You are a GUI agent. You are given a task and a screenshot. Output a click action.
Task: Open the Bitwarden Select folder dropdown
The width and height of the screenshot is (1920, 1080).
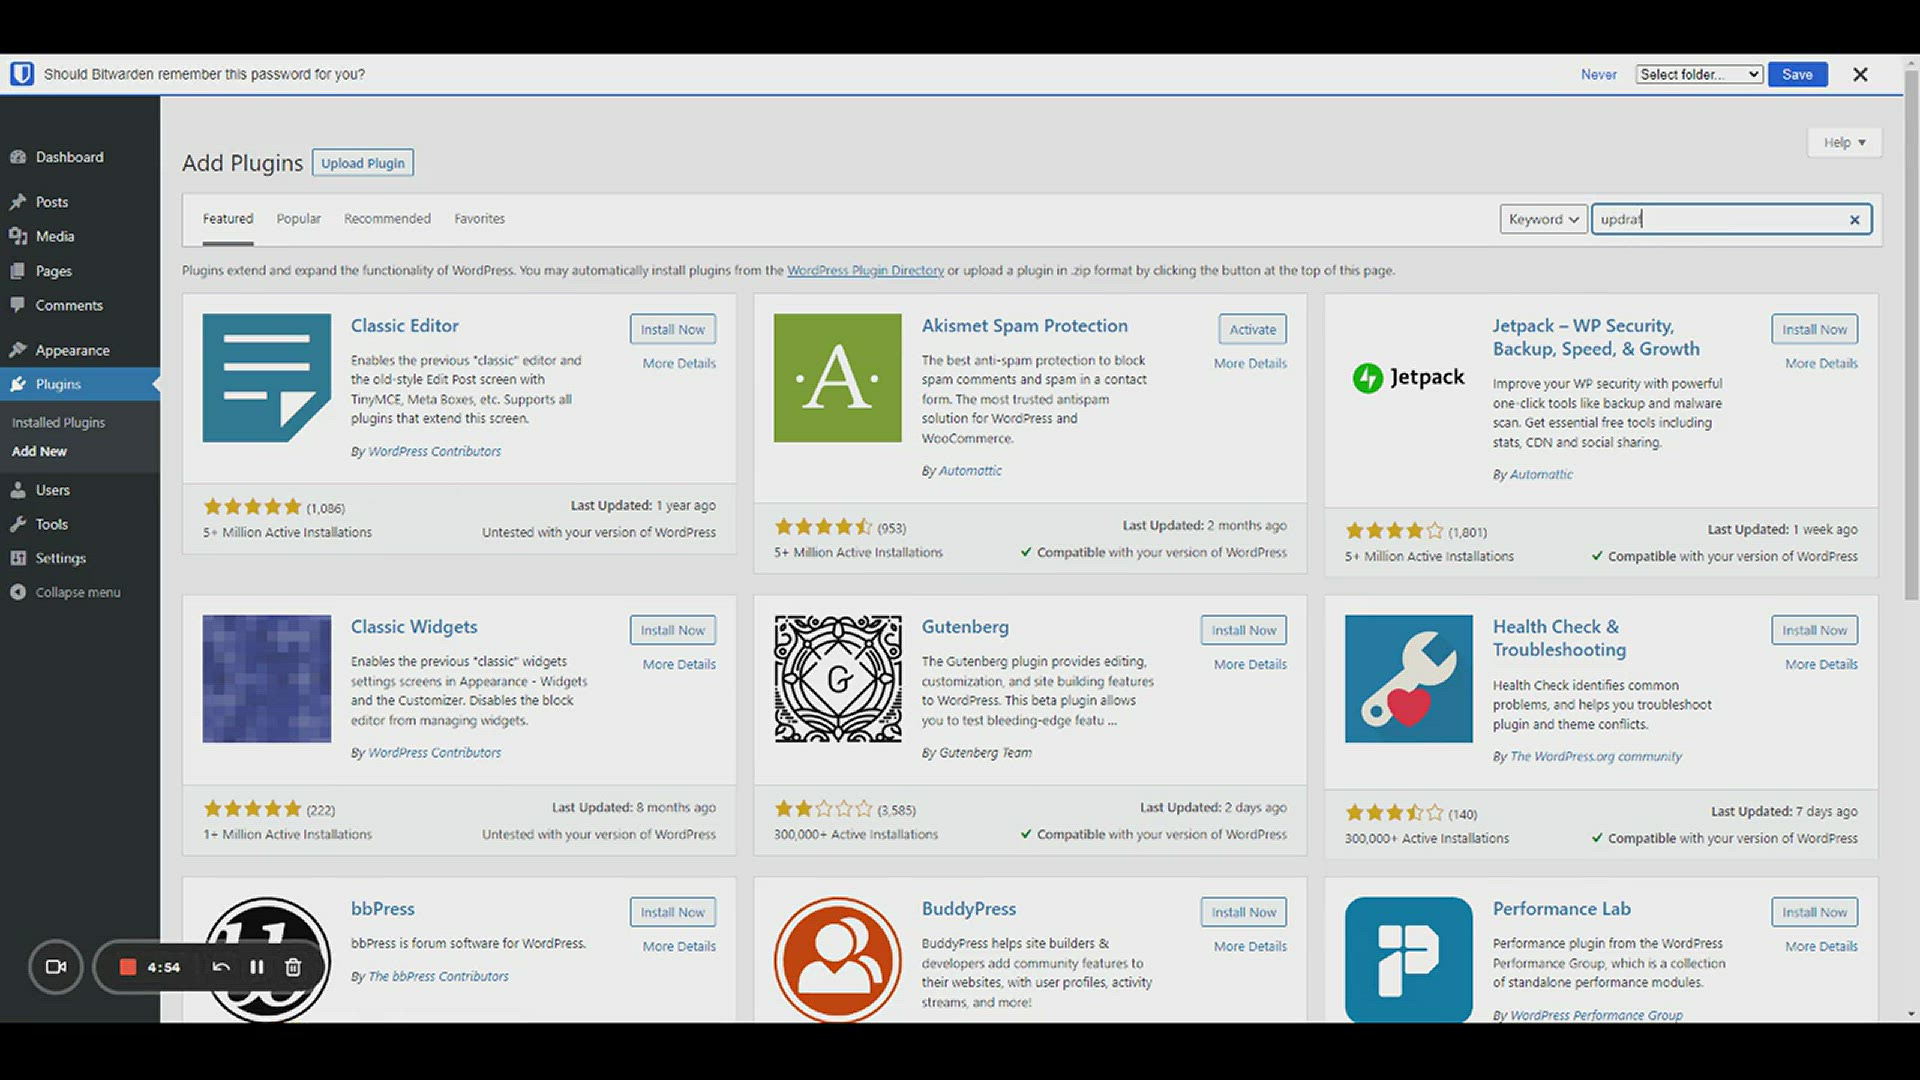coord(1699,74)
